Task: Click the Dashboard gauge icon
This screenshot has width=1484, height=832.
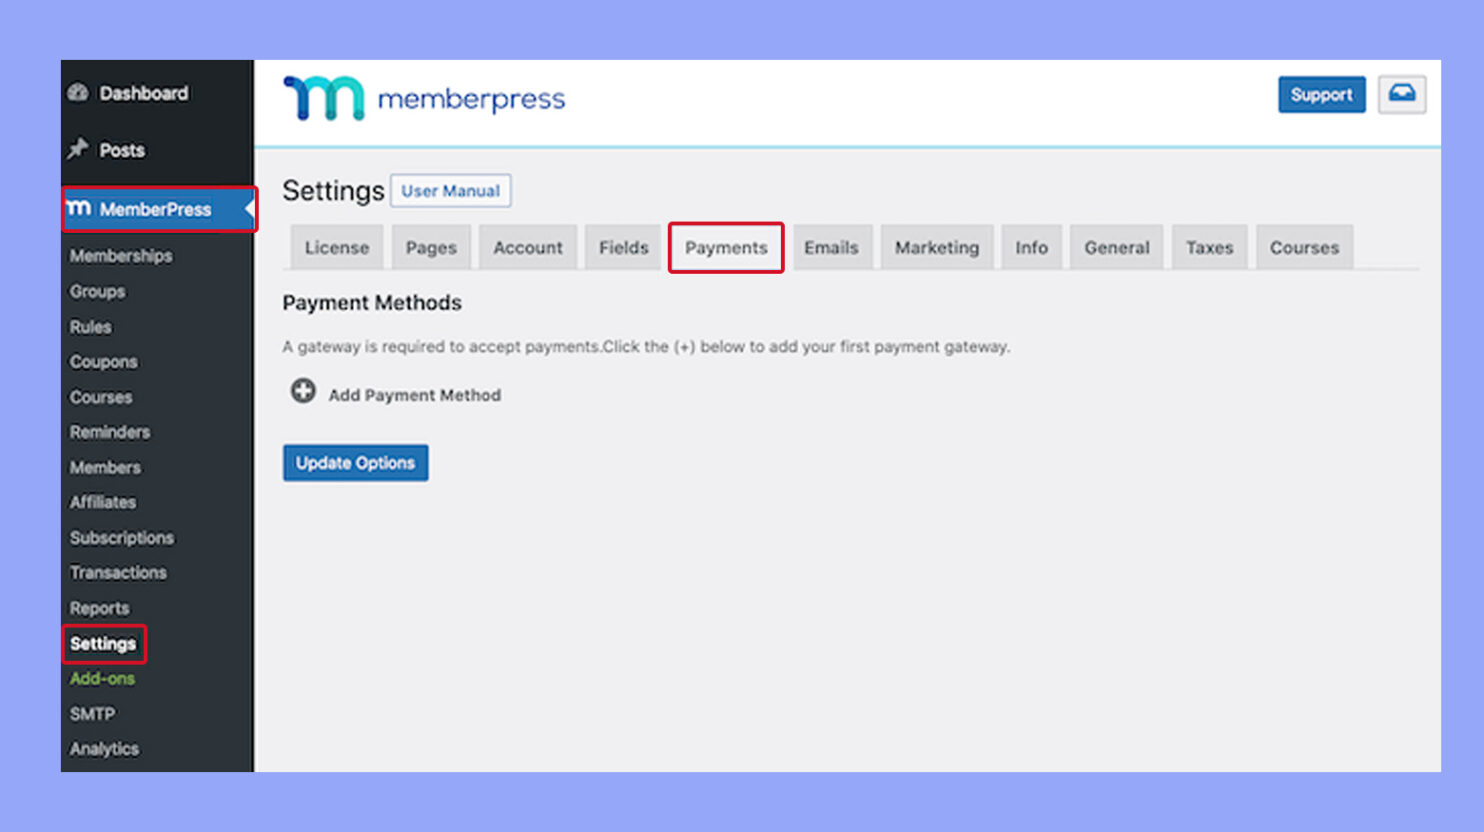Action: tap(80, 92)
